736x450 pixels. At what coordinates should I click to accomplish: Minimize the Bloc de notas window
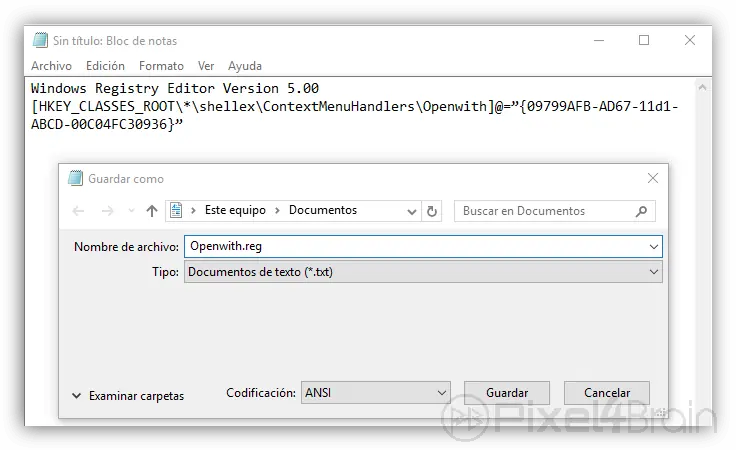[599, 40]
